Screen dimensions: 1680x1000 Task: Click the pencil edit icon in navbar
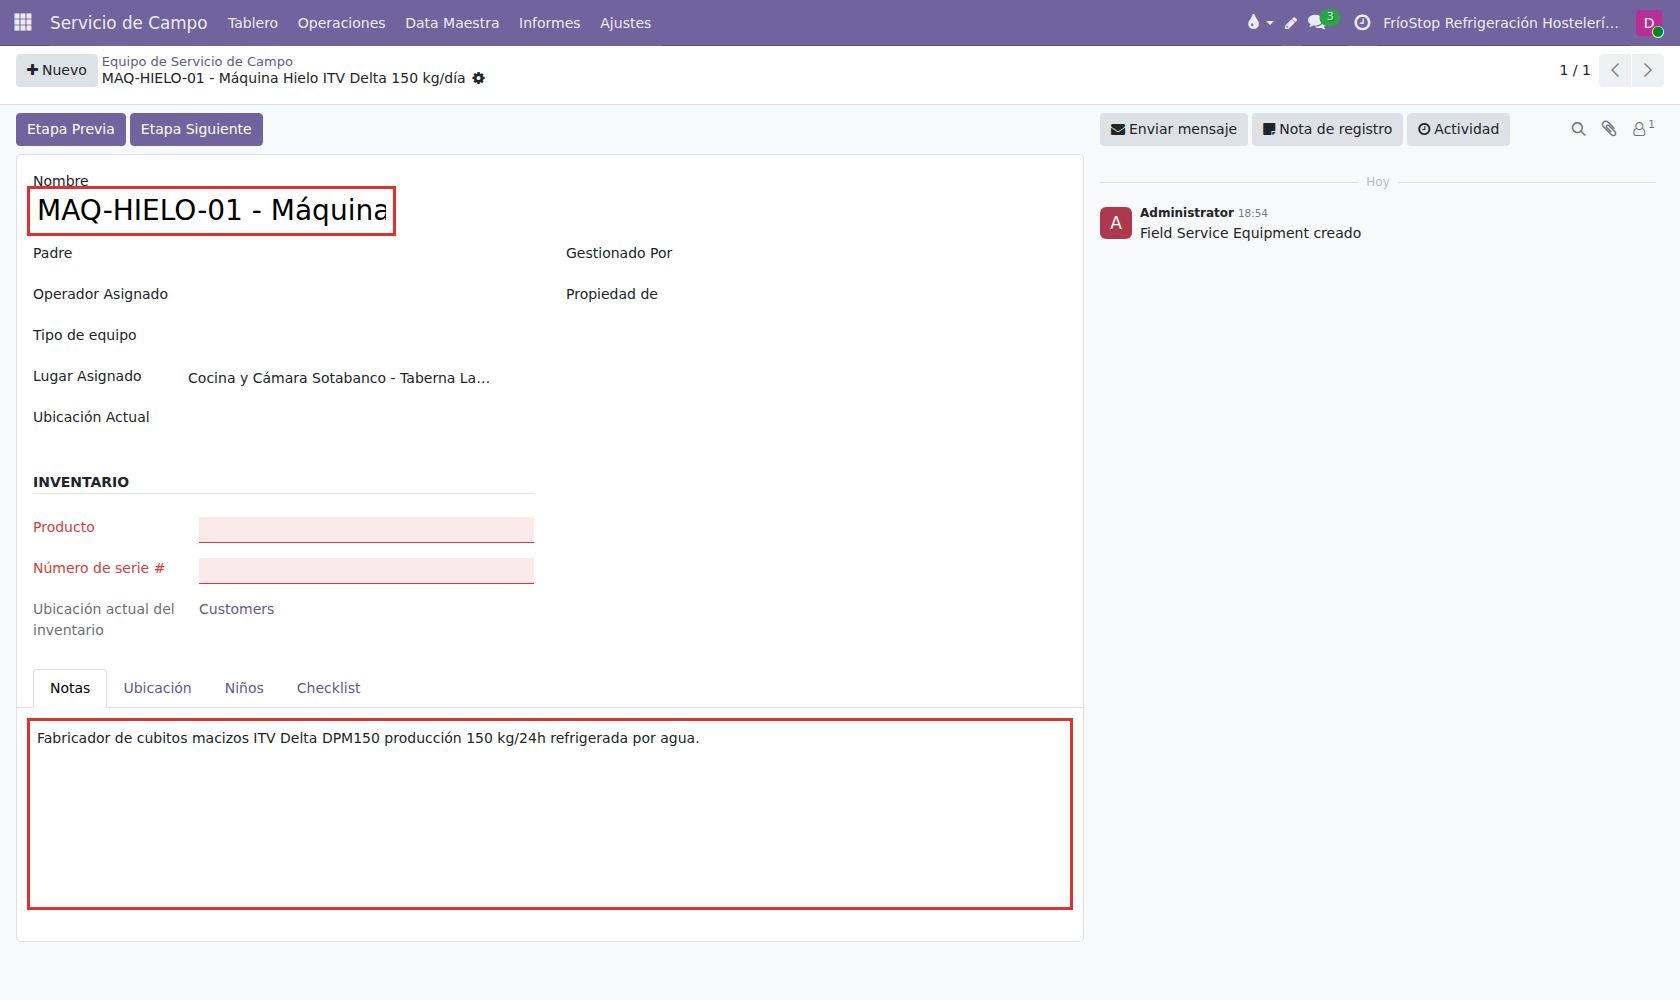pos(1291,22)
